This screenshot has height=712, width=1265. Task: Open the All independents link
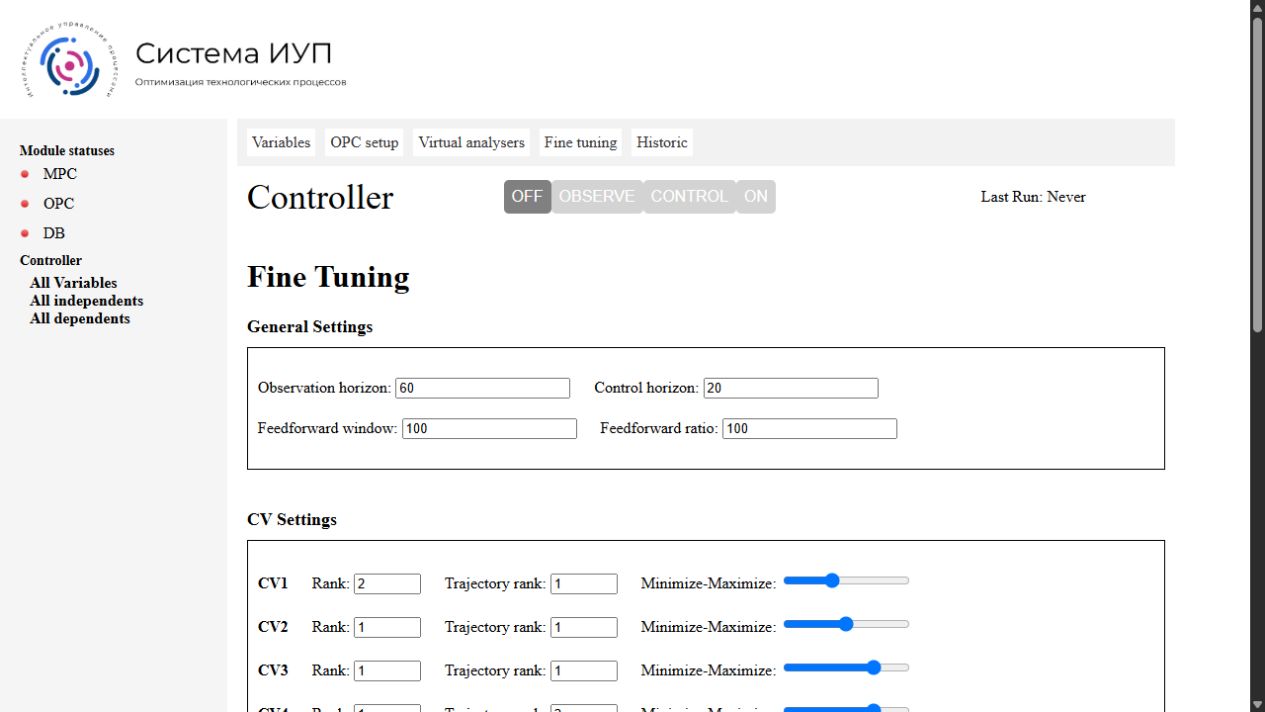tap(86, 301)
